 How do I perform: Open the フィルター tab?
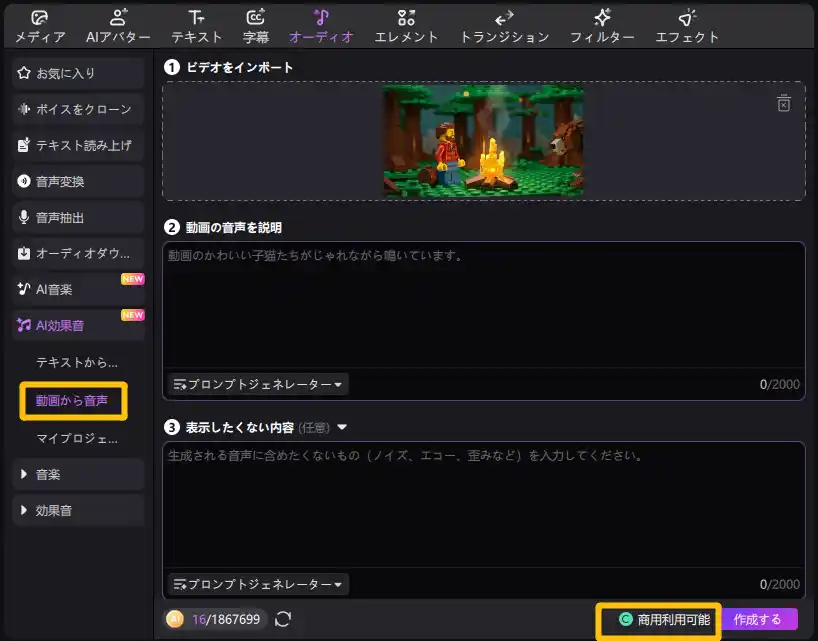602,27
